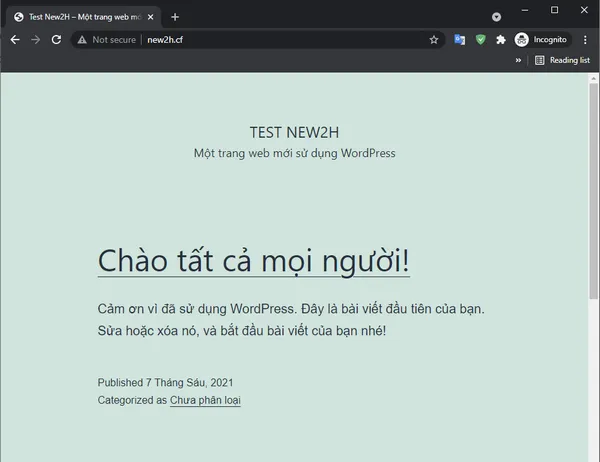Viewport: 600px width, 462px height.
Task: Open the Chưa phân loại category link
Action: [205, 400]
